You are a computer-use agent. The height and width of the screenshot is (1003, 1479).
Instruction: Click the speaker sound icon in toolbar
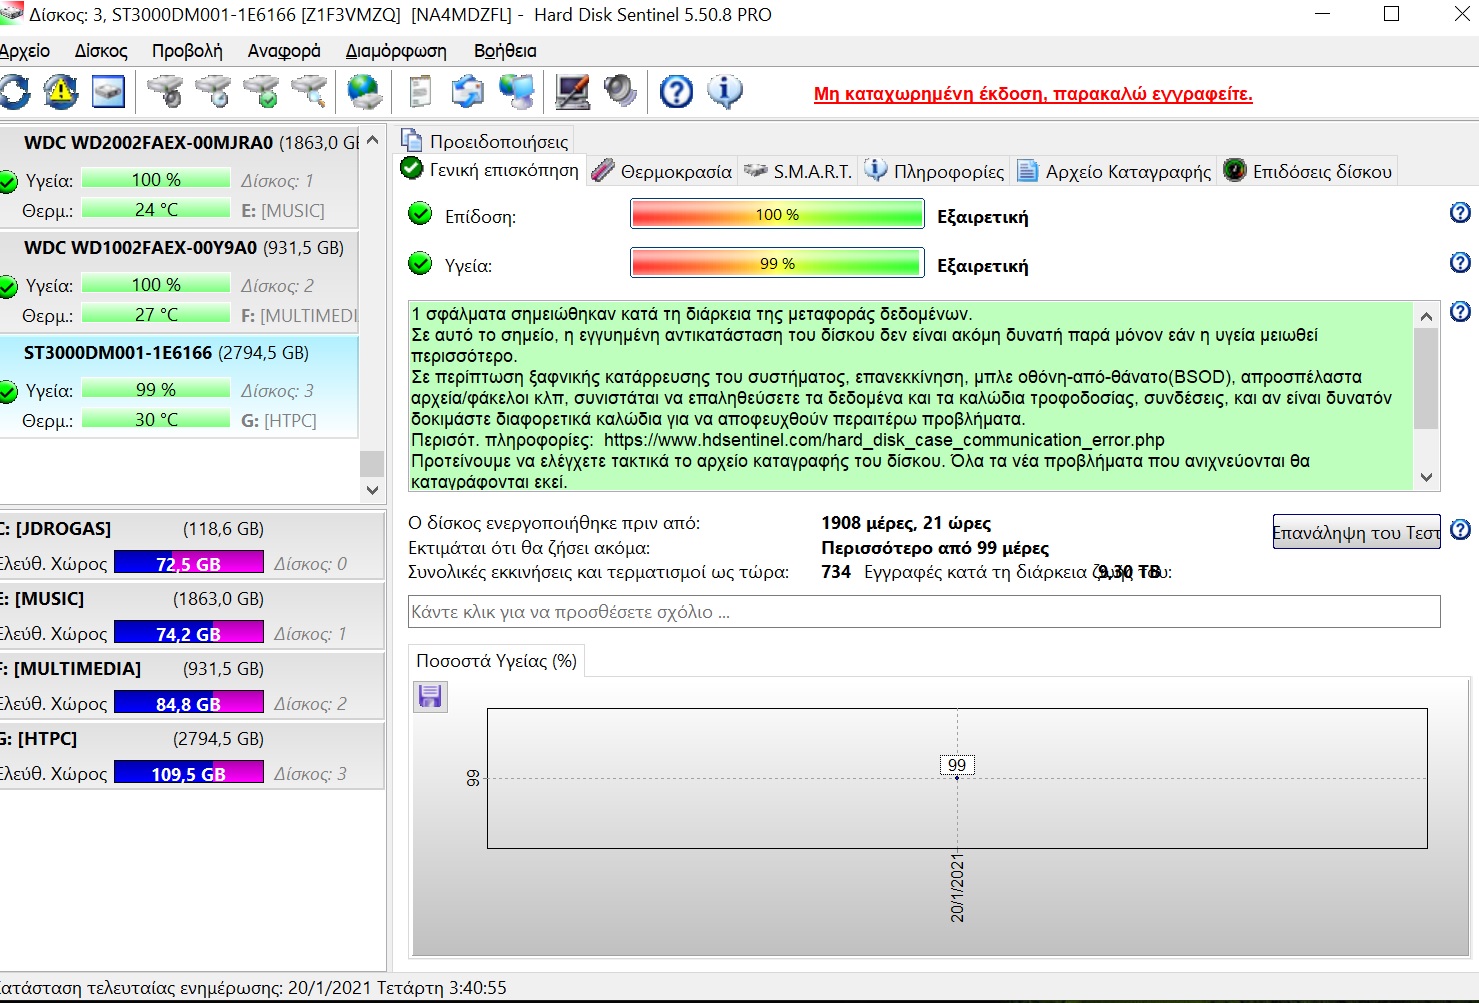(x=620, y=92)
